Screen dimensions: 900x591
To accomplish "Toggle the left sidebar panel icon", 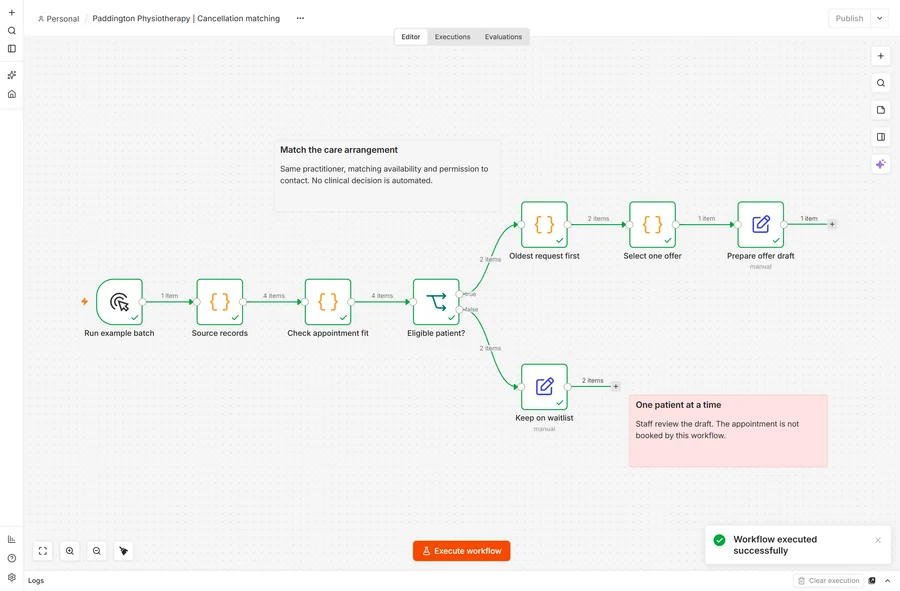I will tap(11, 49).
